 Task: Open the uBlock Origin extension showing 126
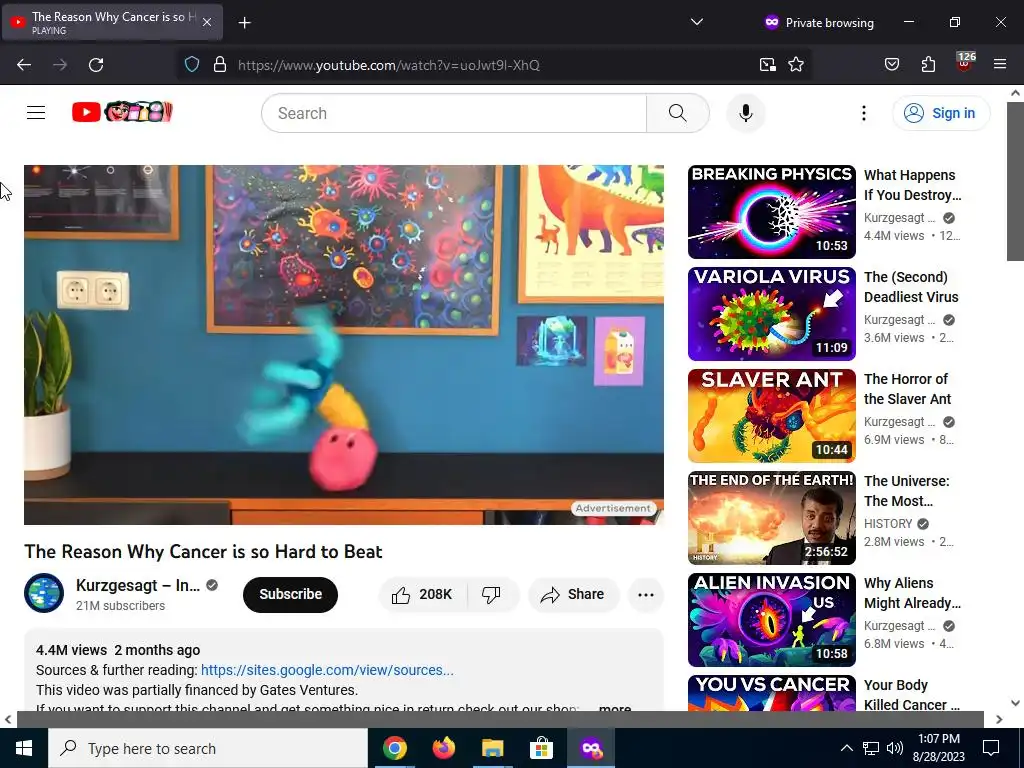click(964, 63)
